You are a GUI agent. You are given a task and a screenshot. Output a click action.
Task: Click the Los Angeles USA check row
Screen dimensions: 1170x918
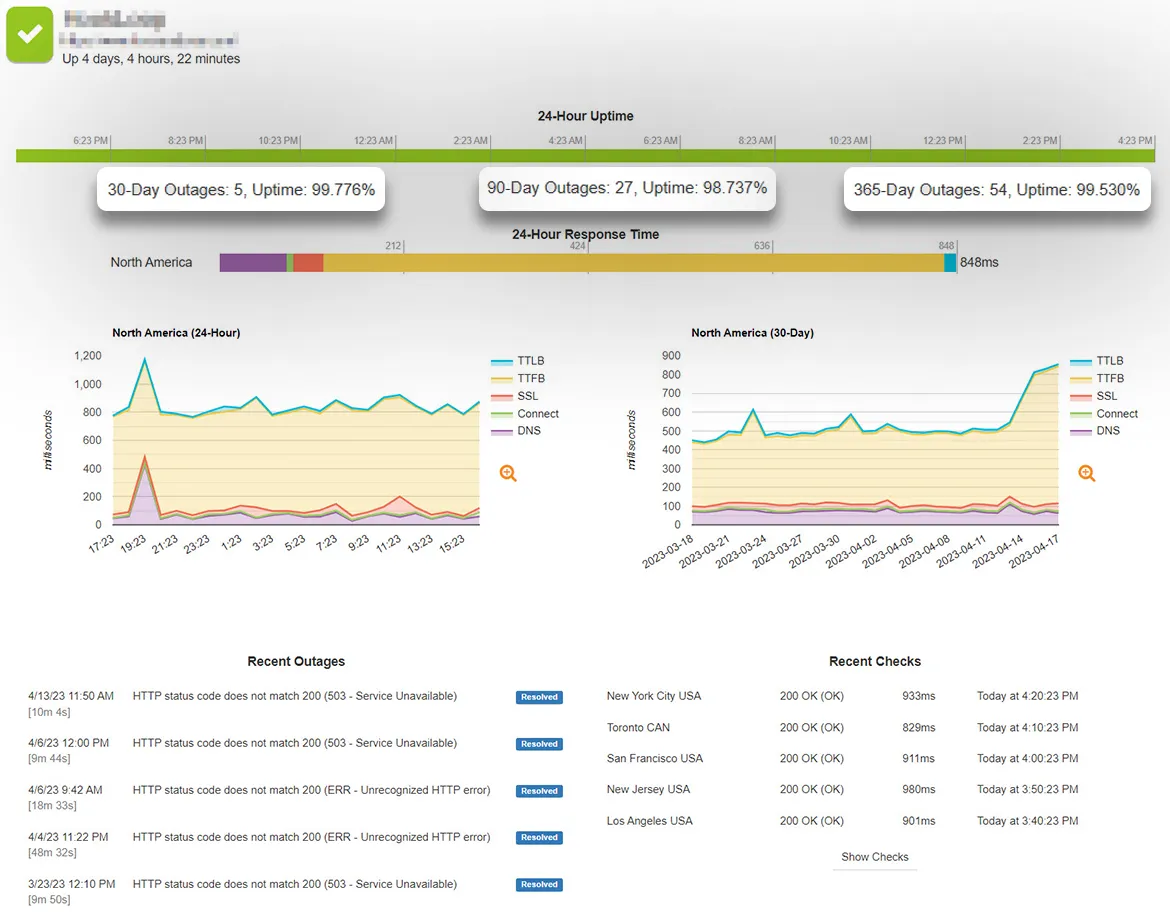pyautogui.click(x=842, y=821)
